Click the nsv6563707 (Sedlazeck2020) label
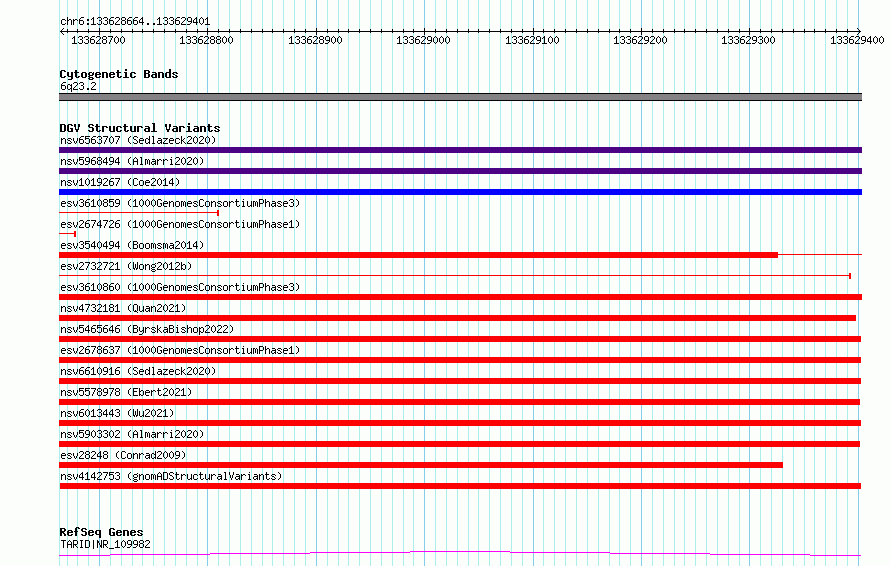This screenshot has height=566, width=890. point(138,140)
